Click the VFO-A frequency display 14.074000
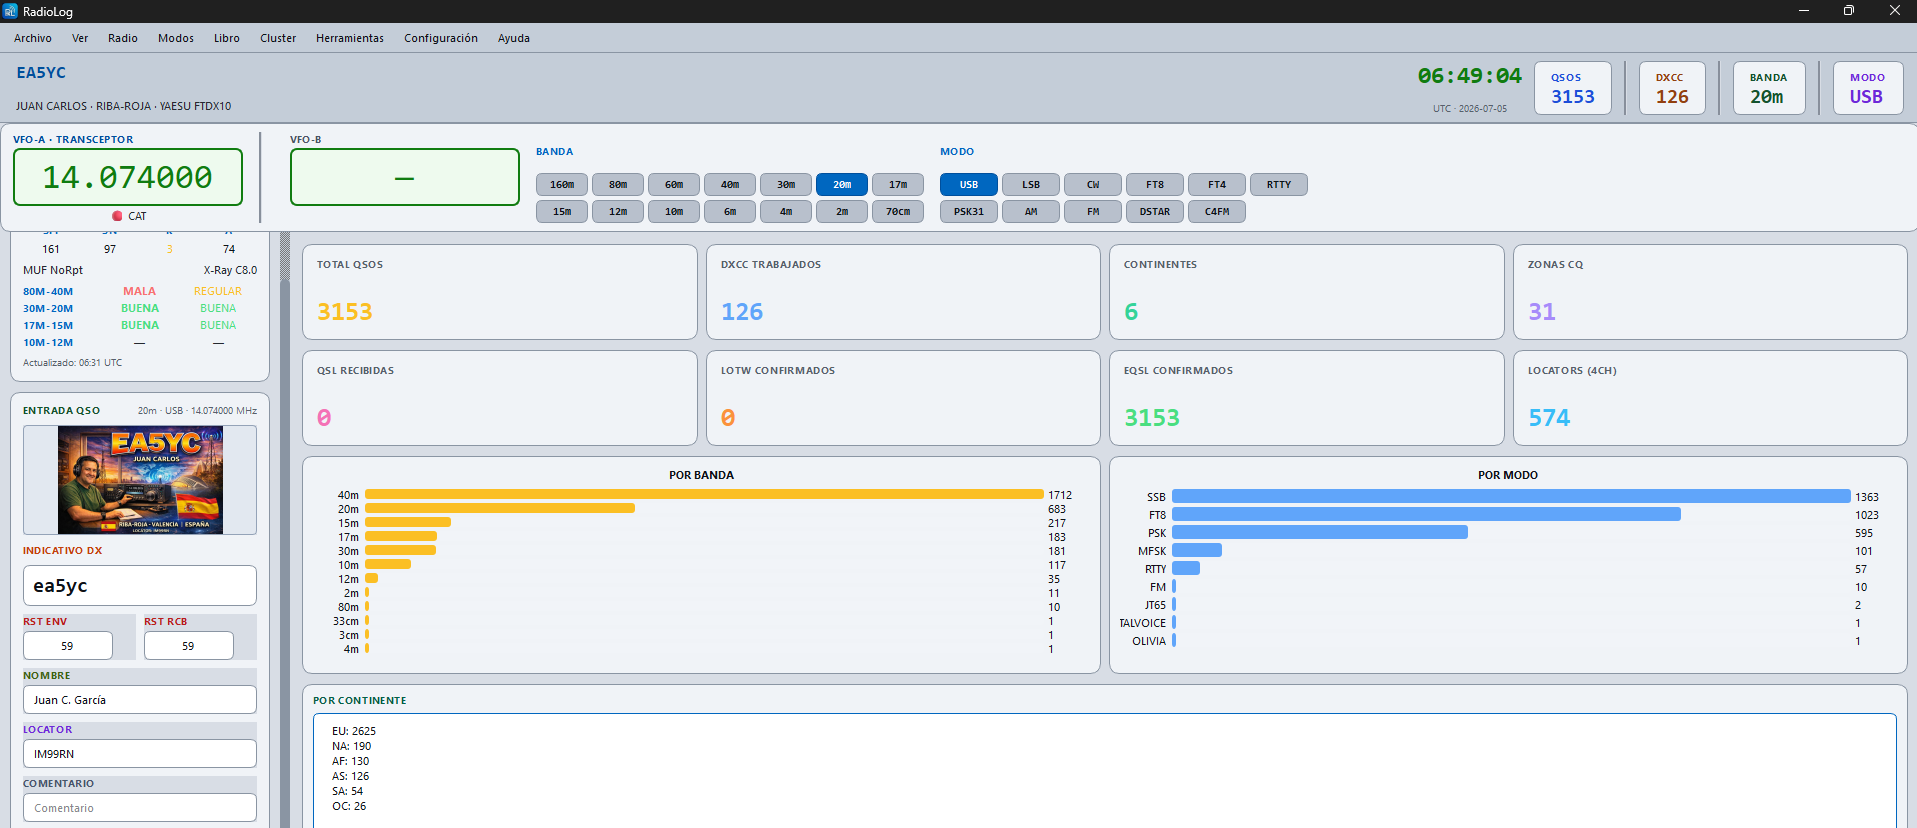This screenshot has width=1917, height=828. [128, 177]
